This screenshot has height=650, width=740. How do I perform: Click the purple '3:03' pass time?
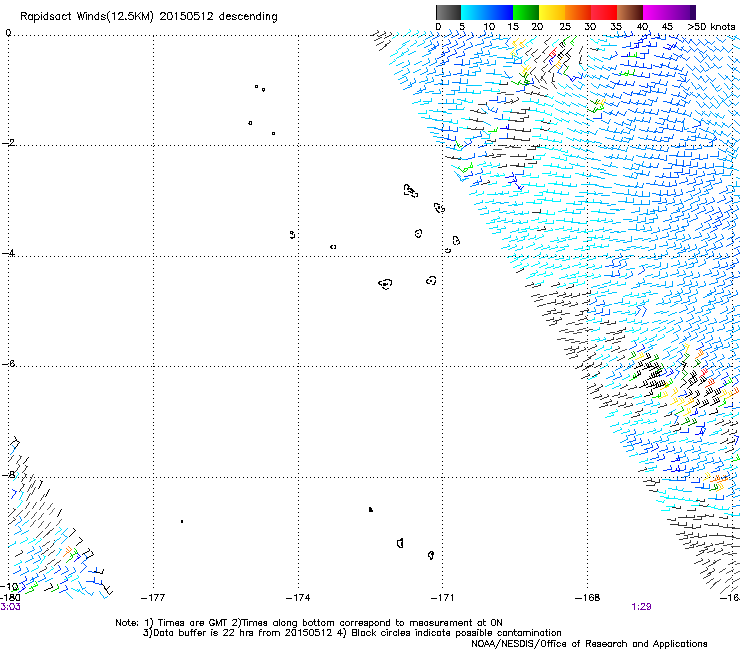click(x=10, y=607)
